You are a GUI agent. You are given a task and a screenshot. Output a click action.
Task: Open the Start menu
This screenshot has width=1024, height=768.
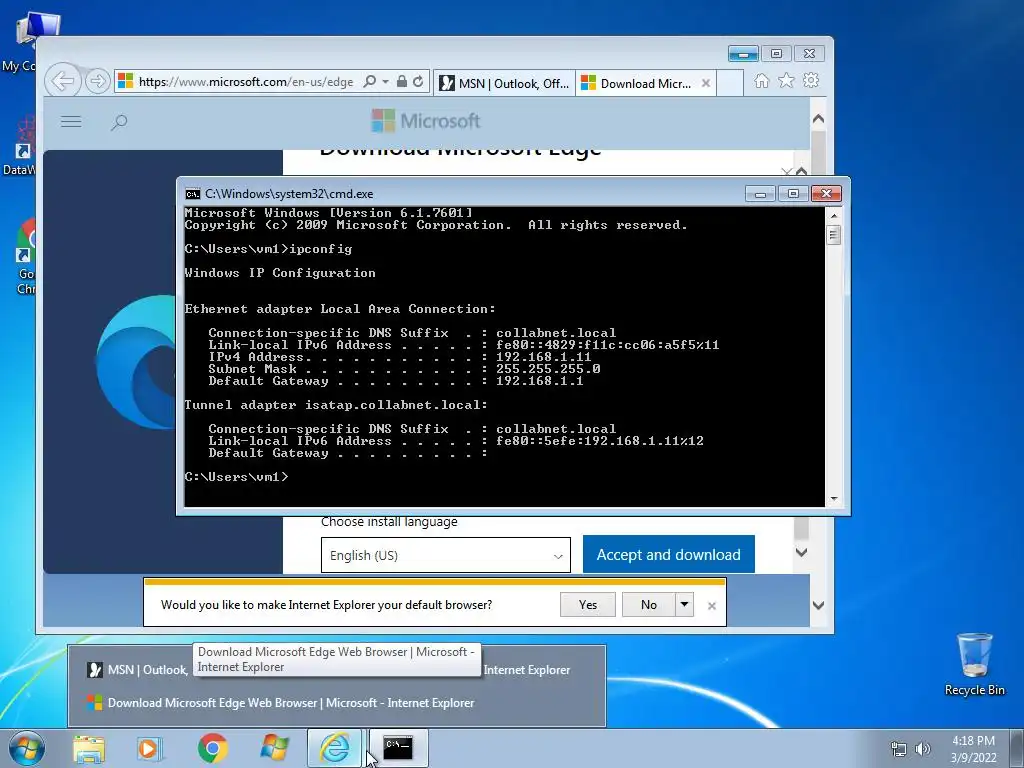point(27,748)
